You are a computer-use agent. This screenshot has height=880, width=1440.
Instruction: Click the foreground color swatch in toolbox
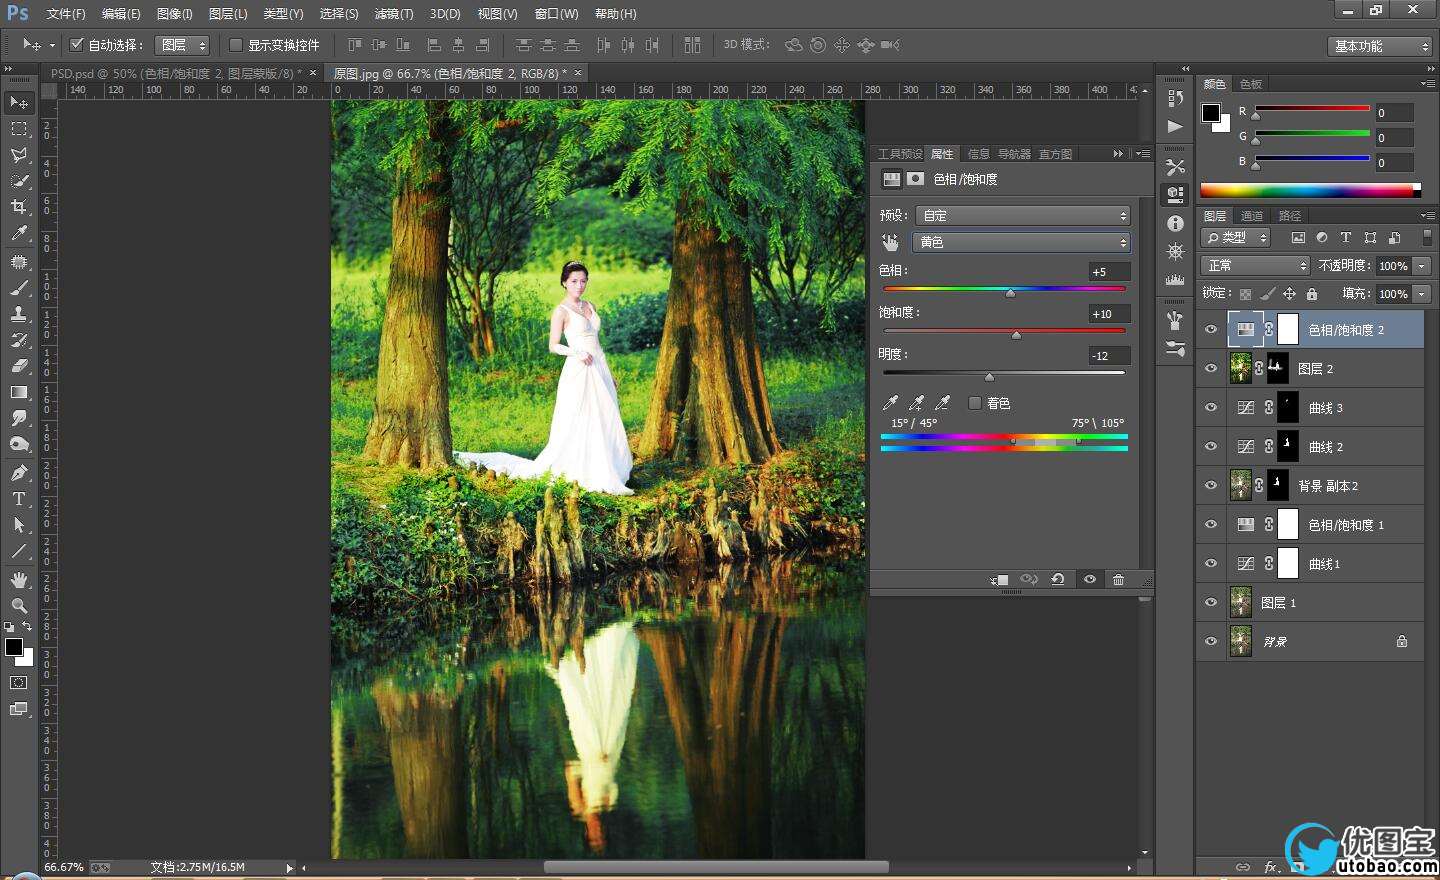(x=14, y=648)
